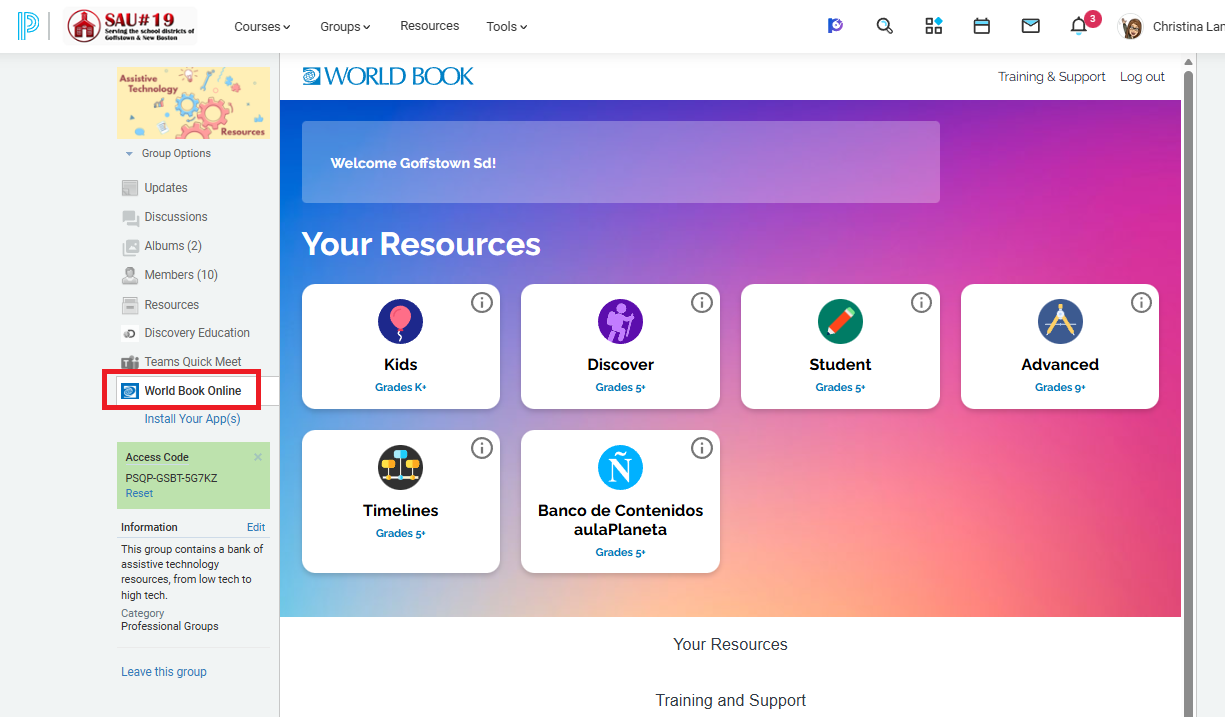Open the app grid icon

pos(933,26)
